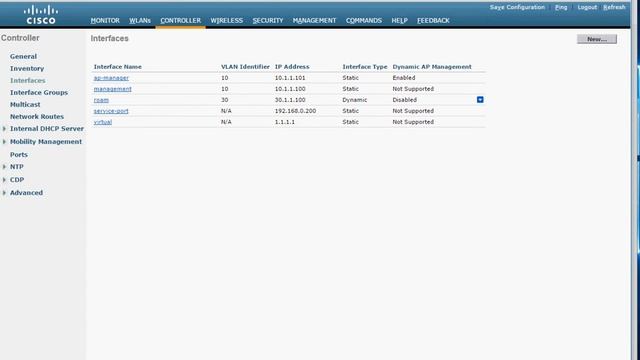
Task: Select Internal DHCP Server label
Action: coord(47,129)
